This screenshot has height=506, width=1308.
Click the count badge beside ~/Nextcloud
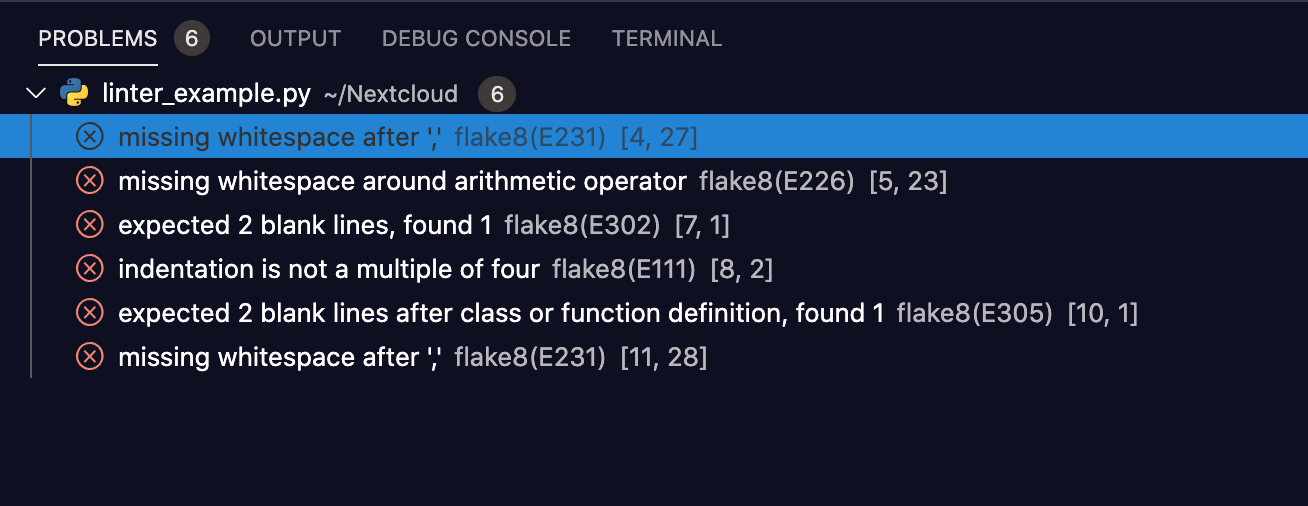[x=497, y=94]
